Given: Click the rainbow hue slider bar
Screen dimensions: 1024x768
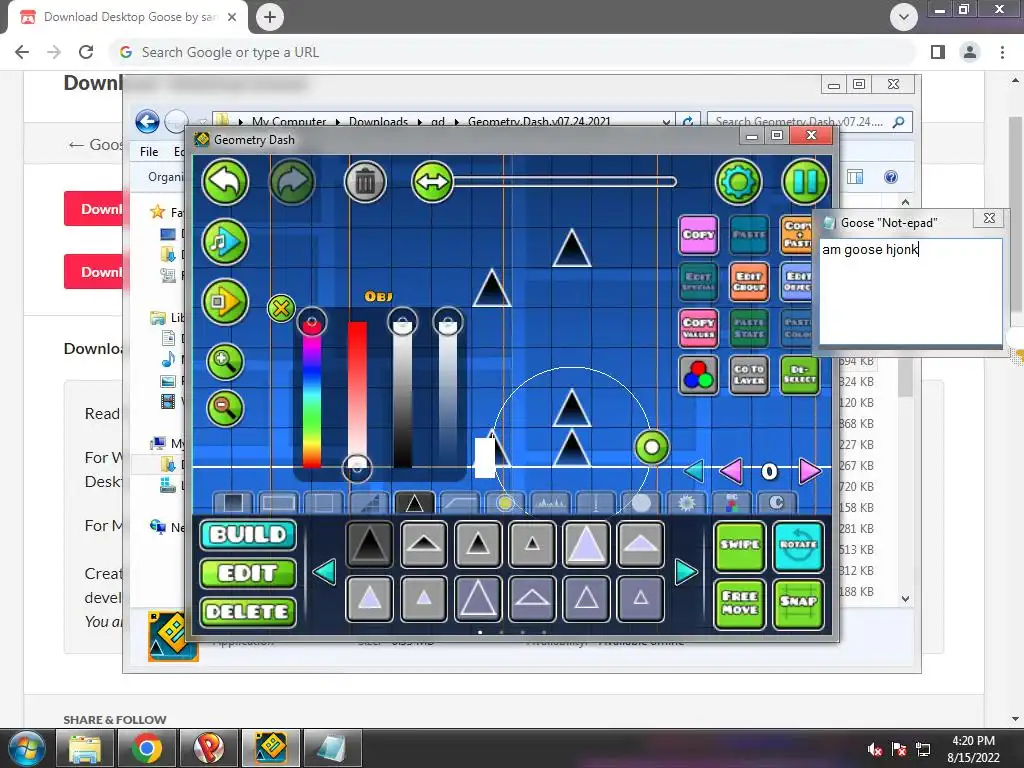Looking at the screenshot, I should (312, 394).
